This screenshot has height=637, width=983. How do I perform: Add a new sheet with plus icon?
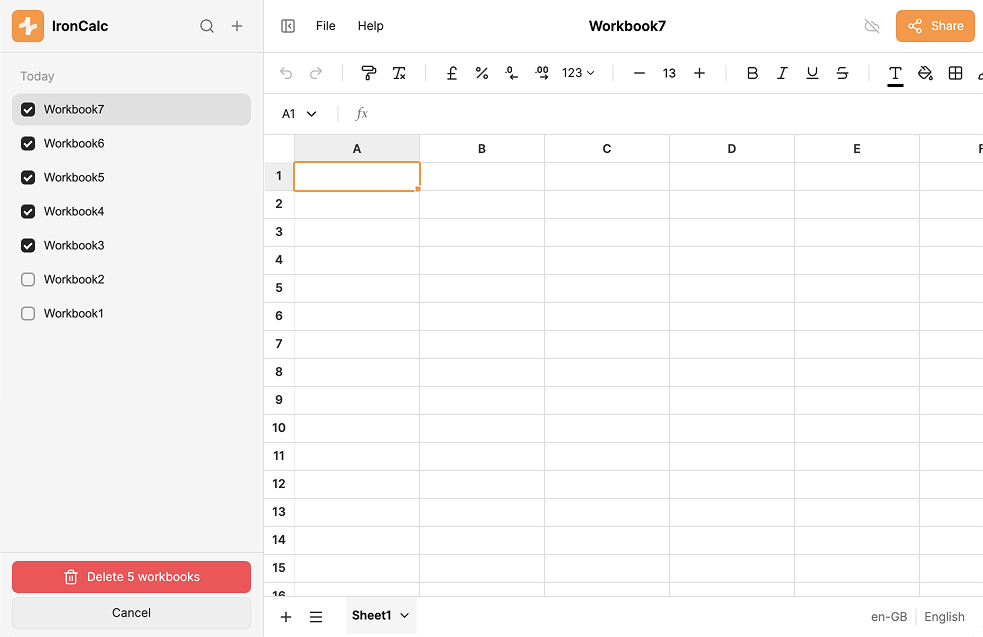(286, 617)
